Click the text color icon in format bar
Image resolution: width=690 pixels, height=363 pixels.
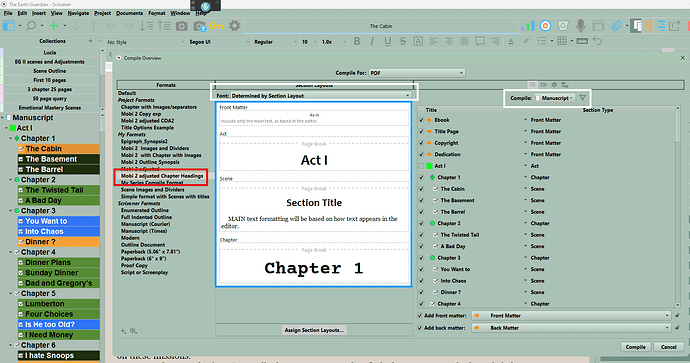(x=511, y=41)
